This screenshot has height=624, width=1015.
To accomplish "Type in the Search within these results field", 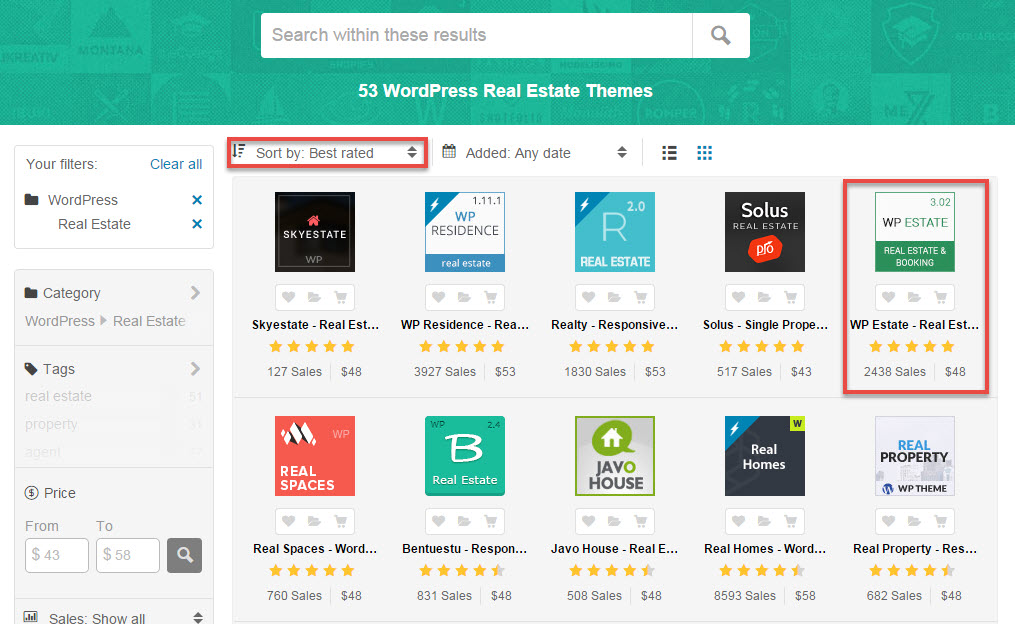I will tap(476, 35).
